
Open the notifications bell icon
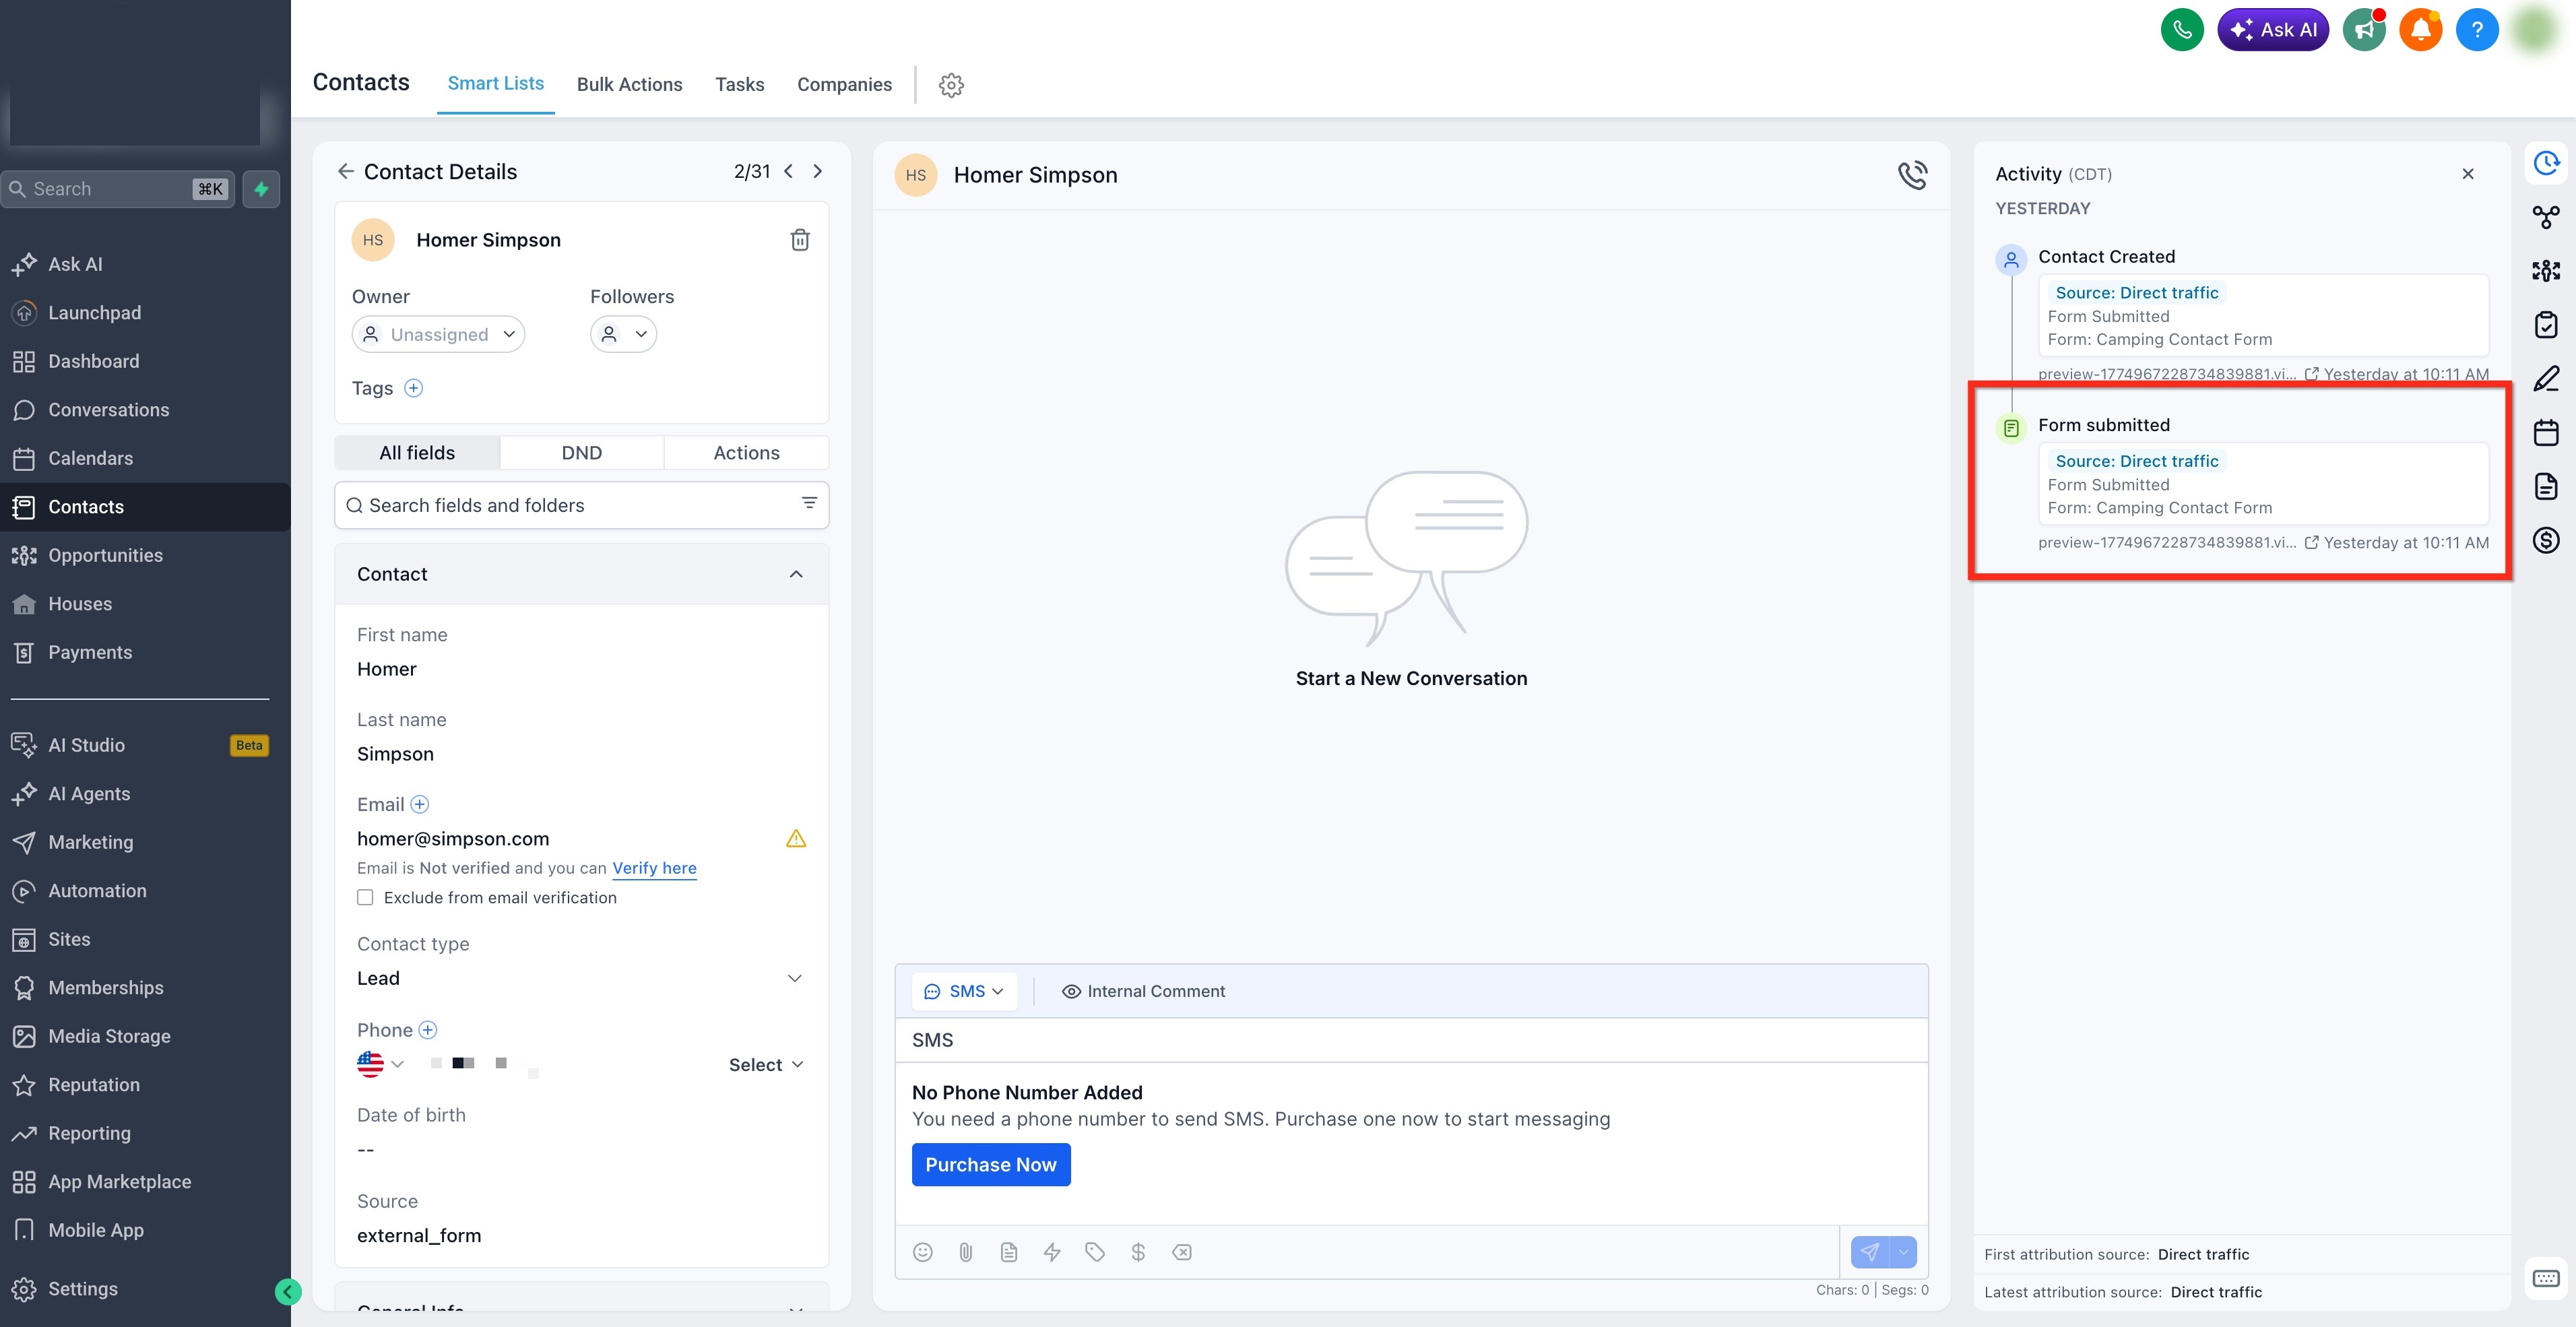(x=2420, y=30)
